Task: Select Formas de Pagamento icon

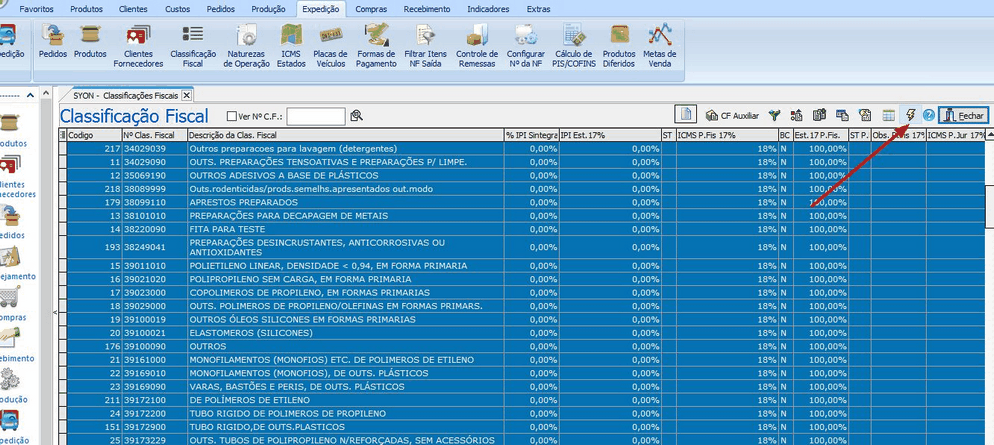Action: click(376, 45)
